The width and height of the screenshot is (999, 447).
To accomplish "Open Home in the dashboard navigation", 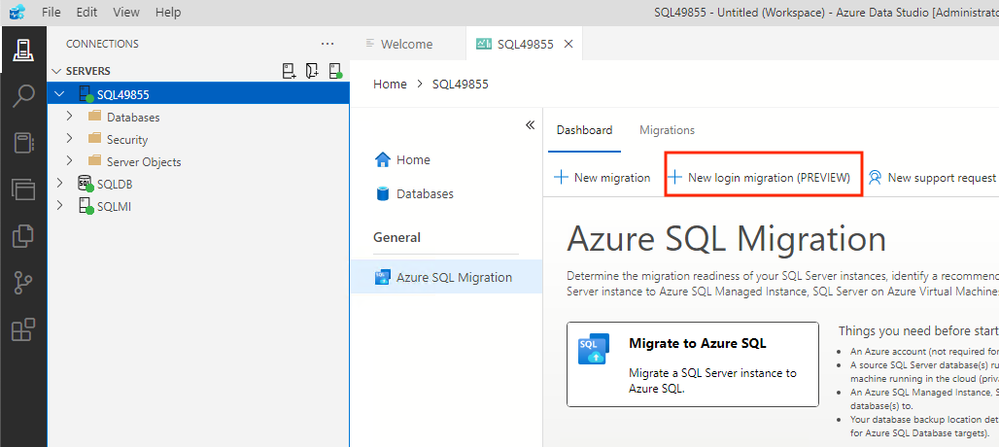I will pos(403,160).
